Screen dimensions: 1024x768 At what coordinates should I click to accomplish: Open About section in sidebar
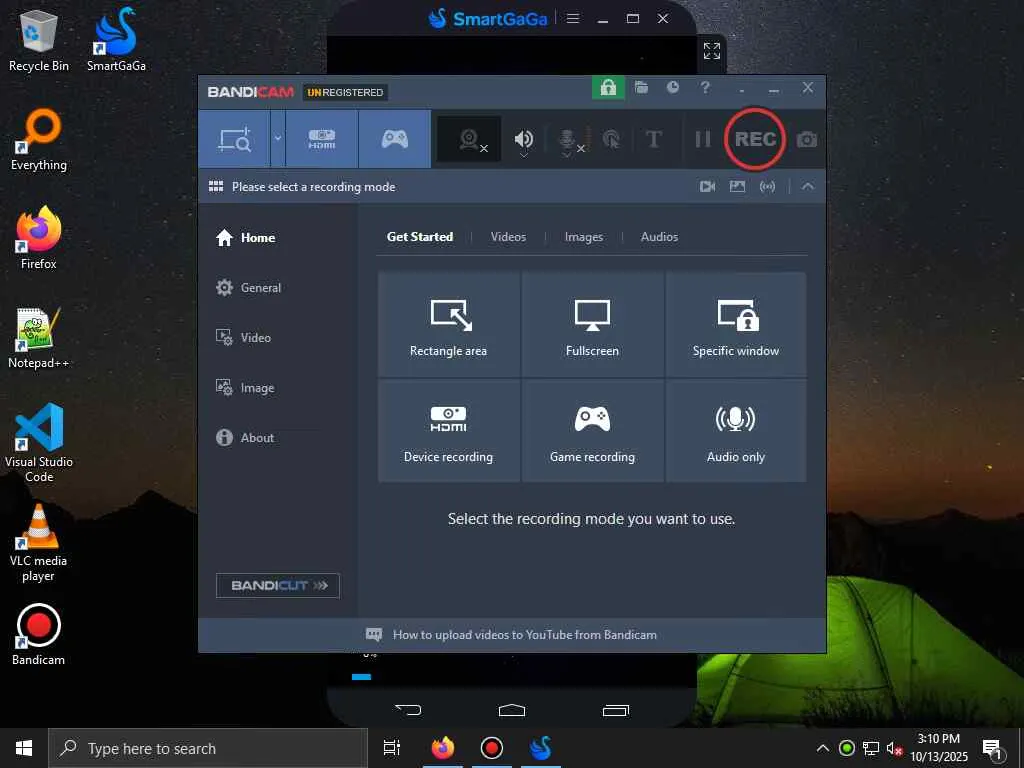click(x=245, y=438)
